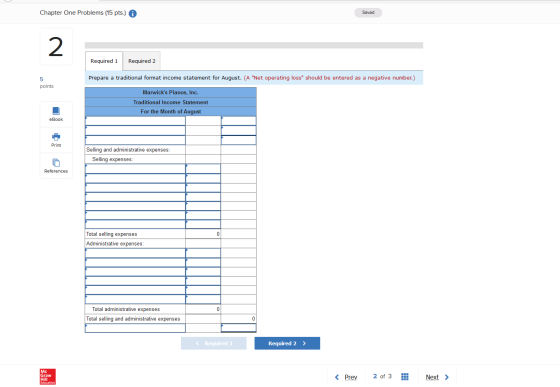Click the amount field for first selling expense row
The height and width of the screenshot is (387, 560).
pyautogui.click(x=203, y=169)
